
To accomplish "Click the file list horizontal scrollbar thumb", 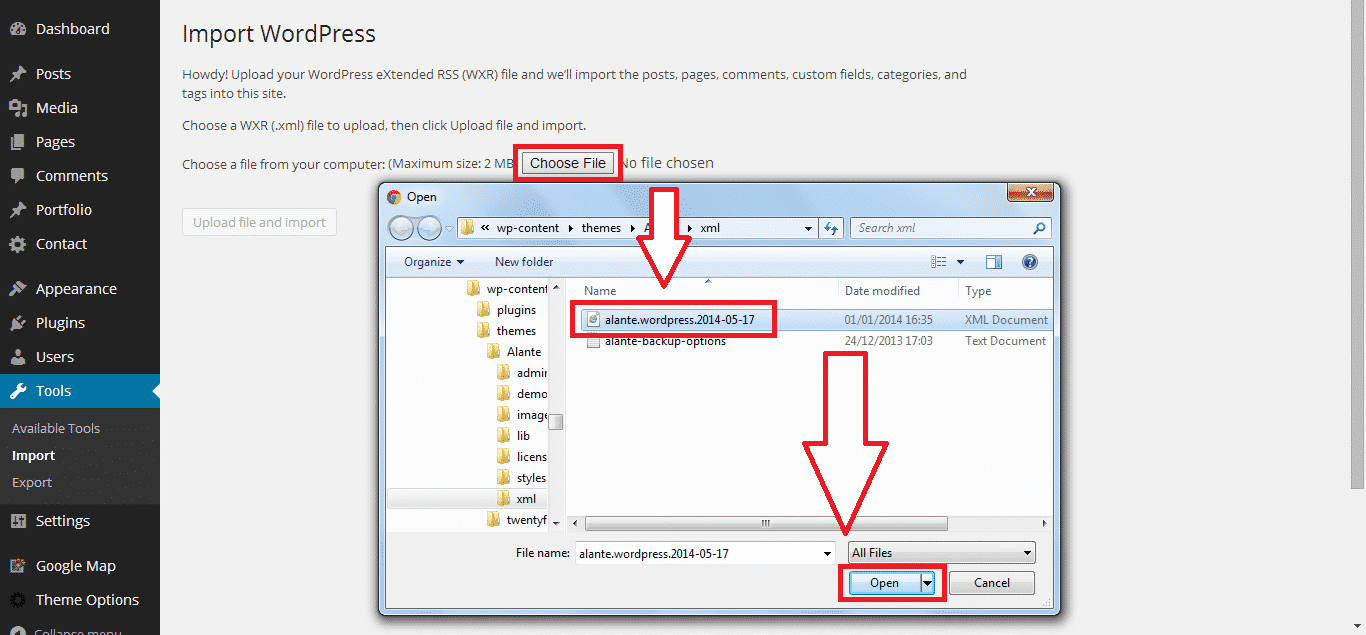I will pos(766,523).
